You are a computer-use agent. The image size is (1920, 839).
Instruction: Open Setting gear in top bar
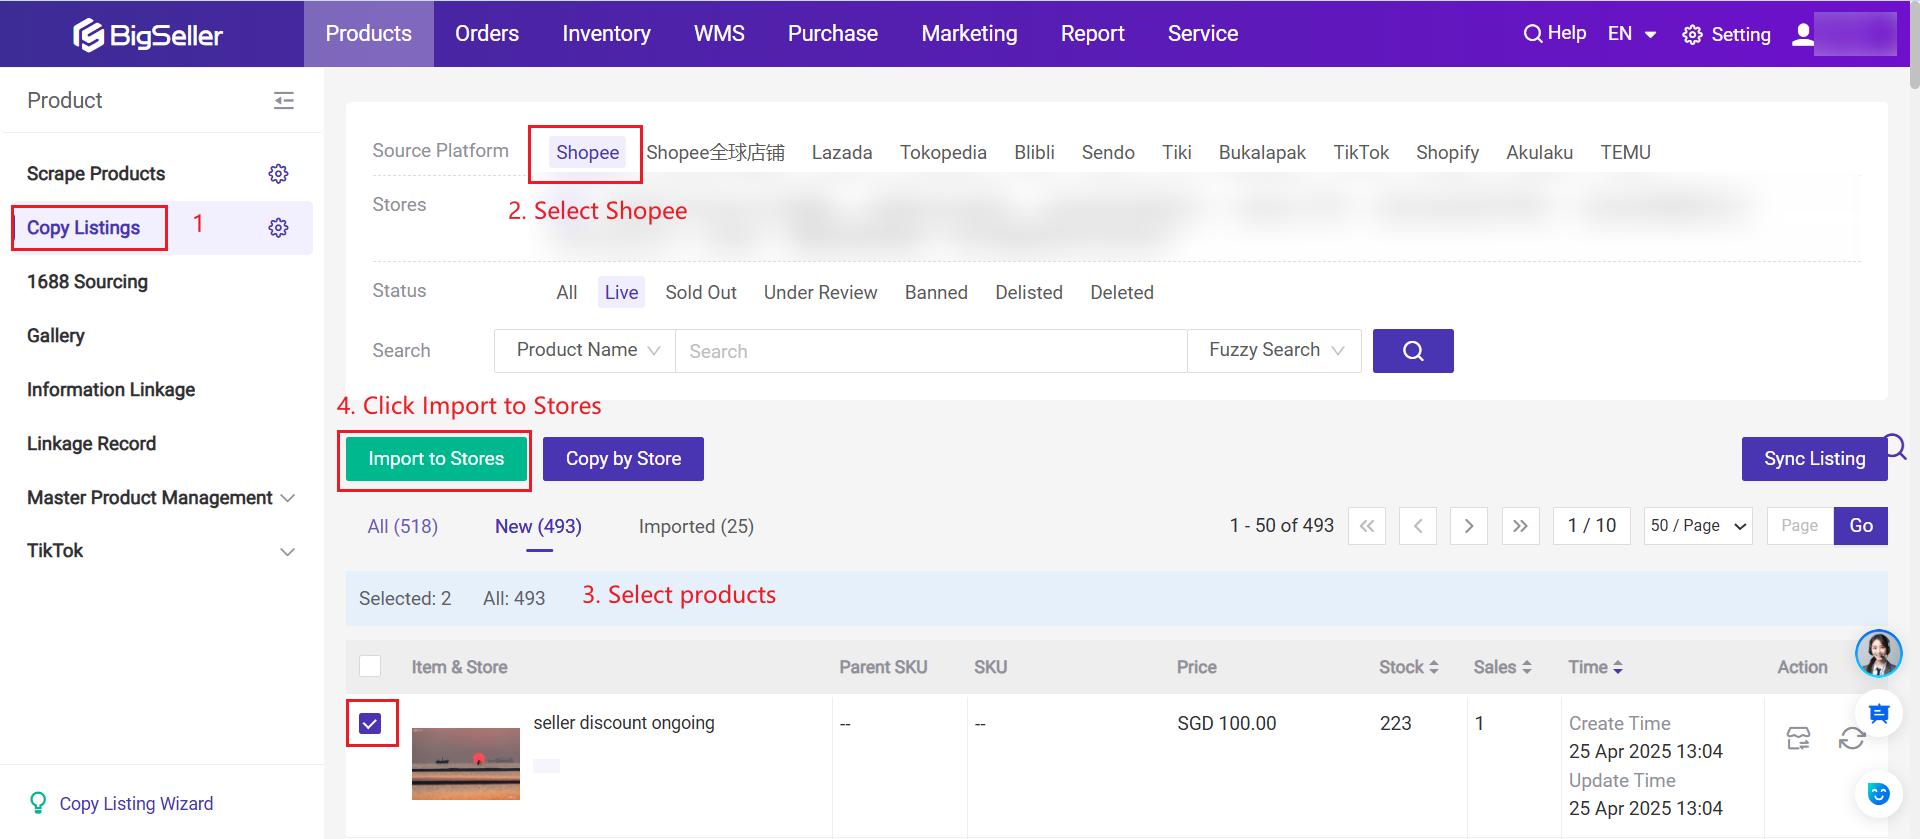(1692, 35)
